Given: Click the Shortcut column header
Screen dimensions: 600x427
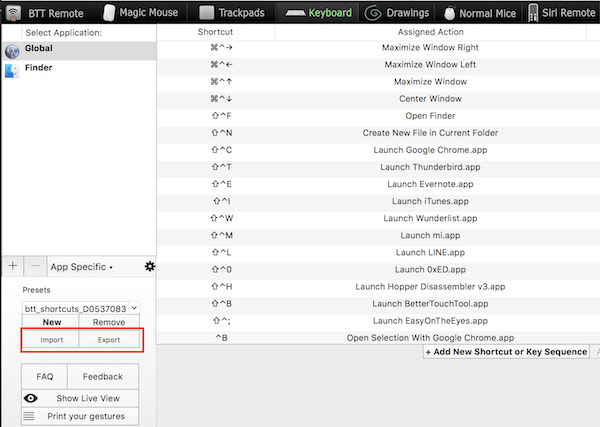Looking at the screenshot, I should click(215, 32).
